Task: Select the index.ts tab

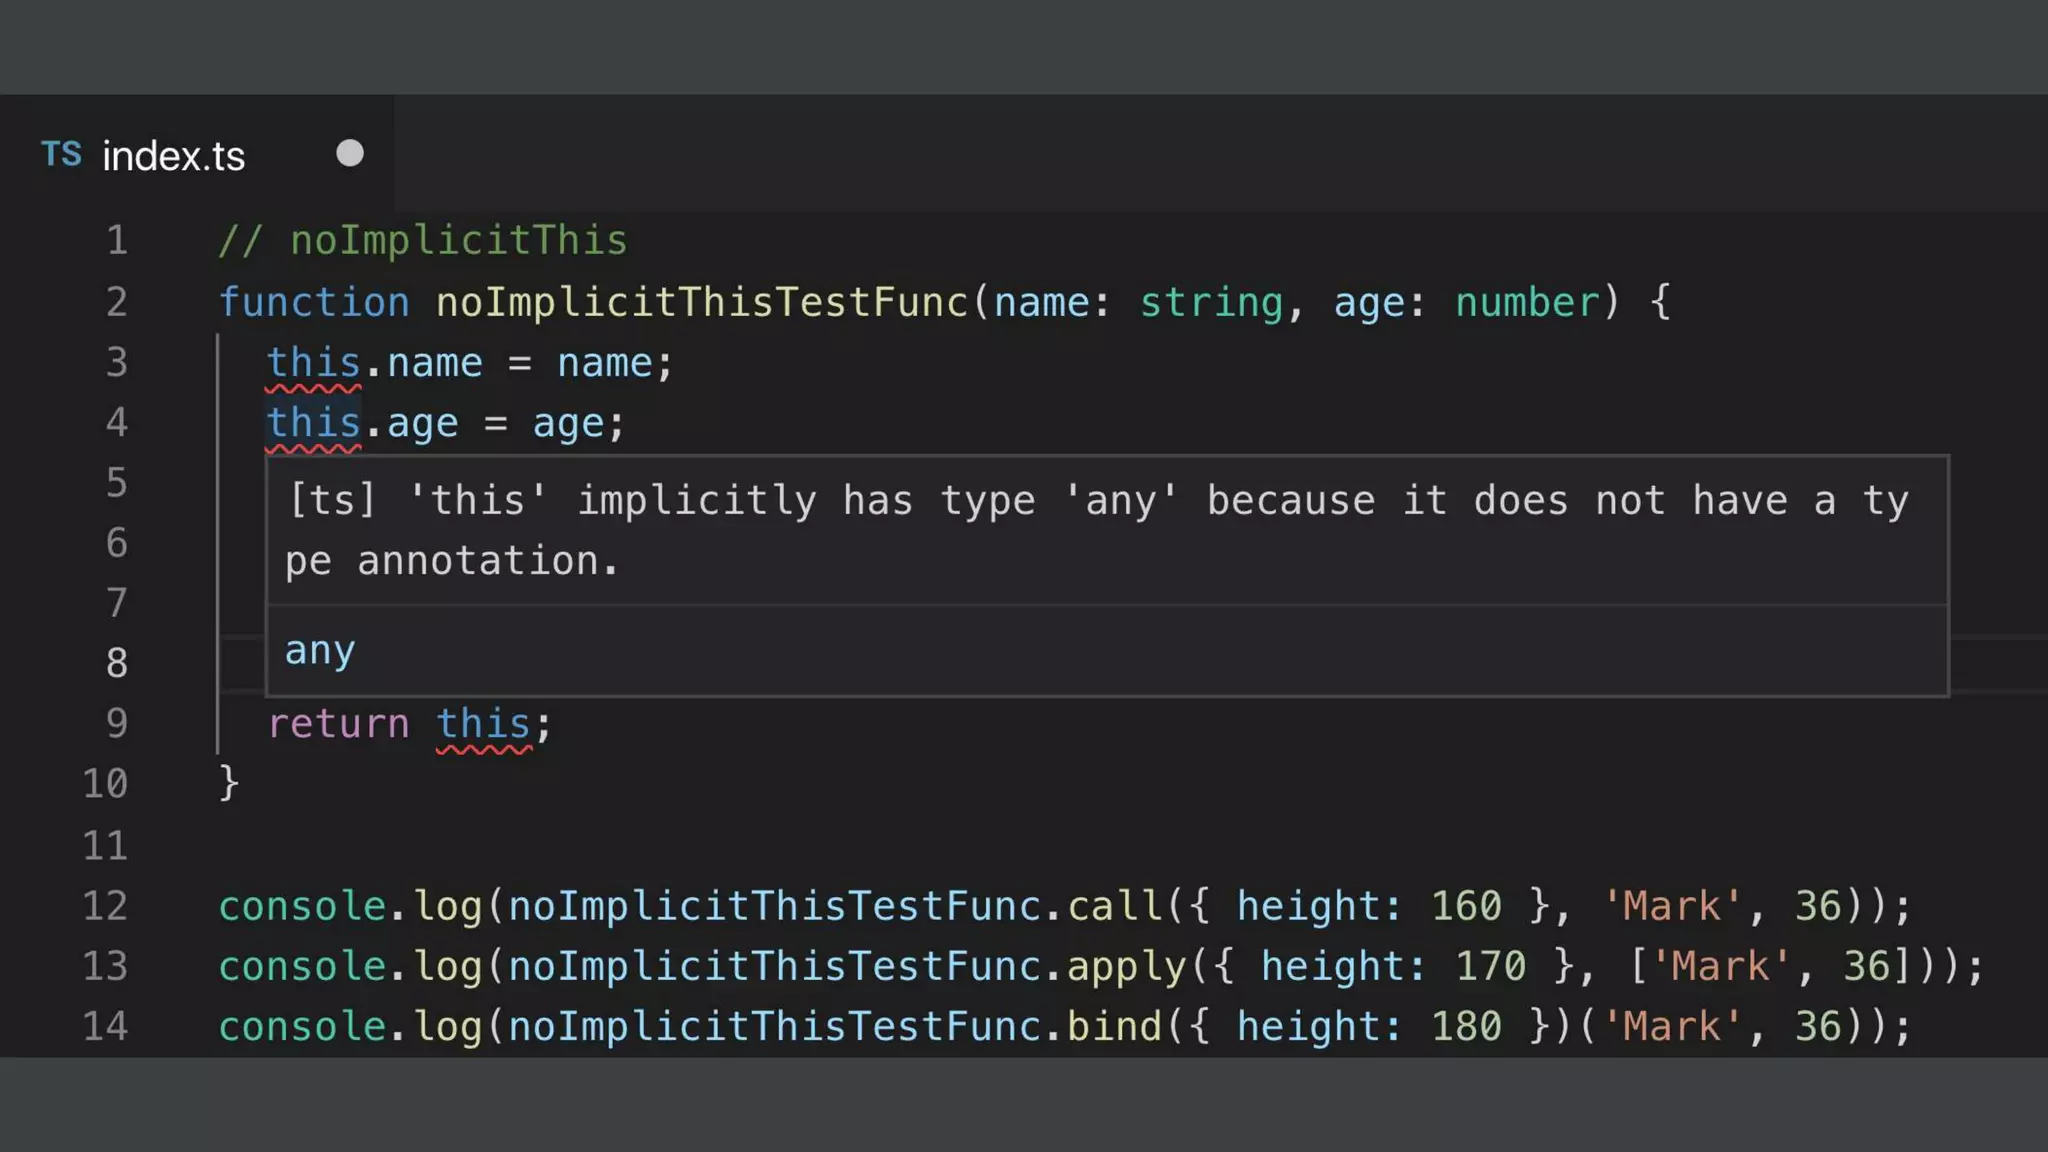Action: (173, 156)
